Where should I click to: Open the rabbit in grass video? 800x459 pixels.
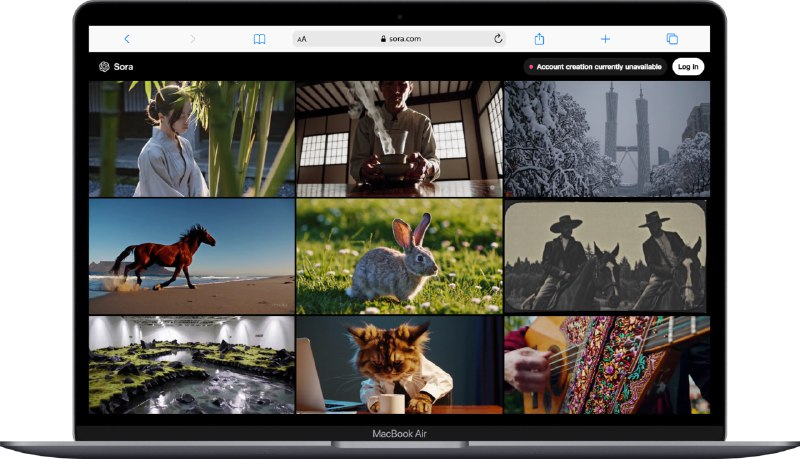point(399,256)
